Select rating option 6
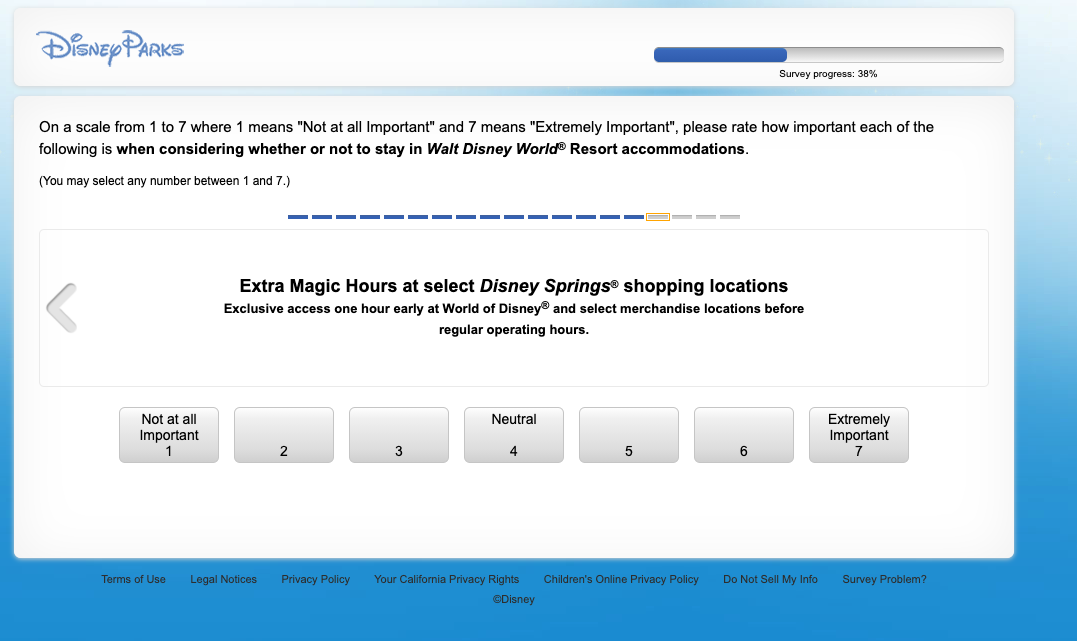The height and width of the screenshot is (641, 1077). [743, 434]
